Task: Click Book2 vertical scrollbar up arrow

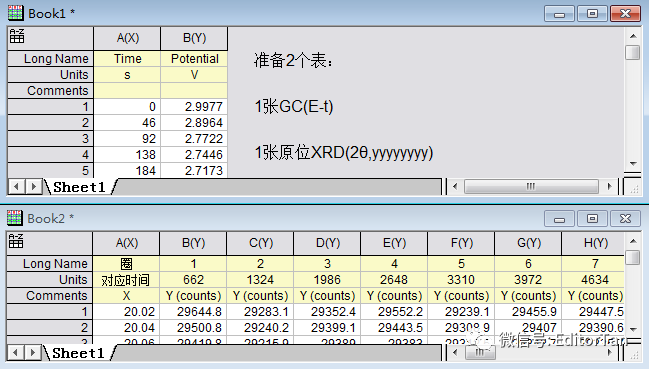Action: (x=633, y=241)
